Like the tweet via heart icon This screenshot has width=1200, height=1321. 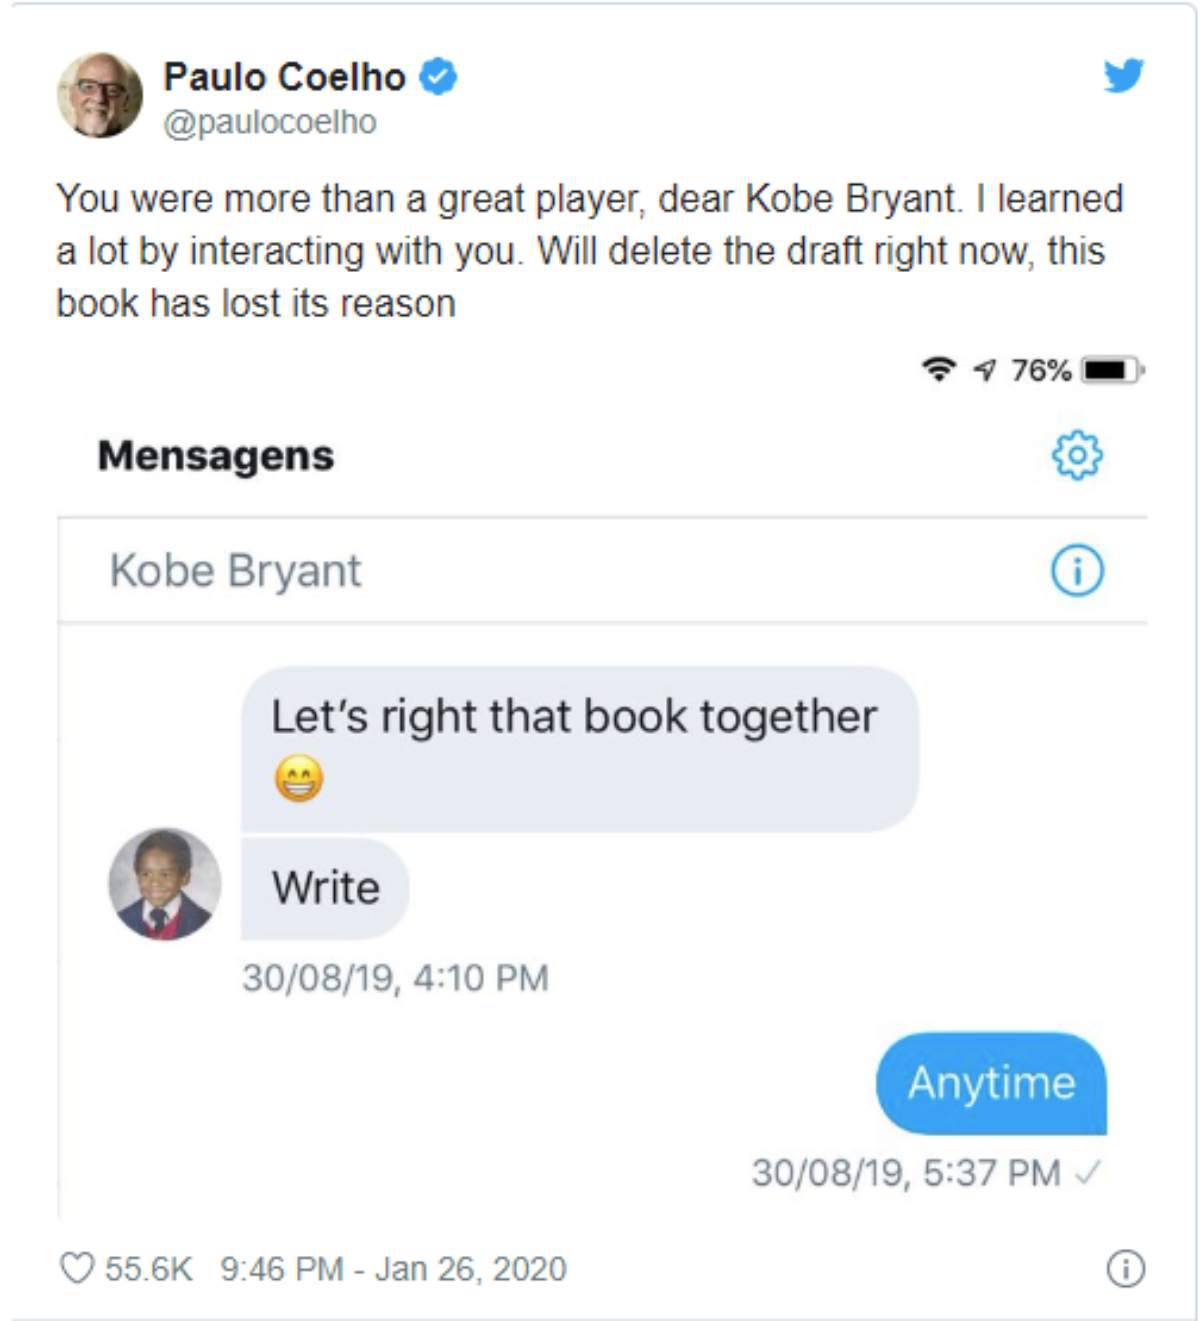click(77, 1268)
